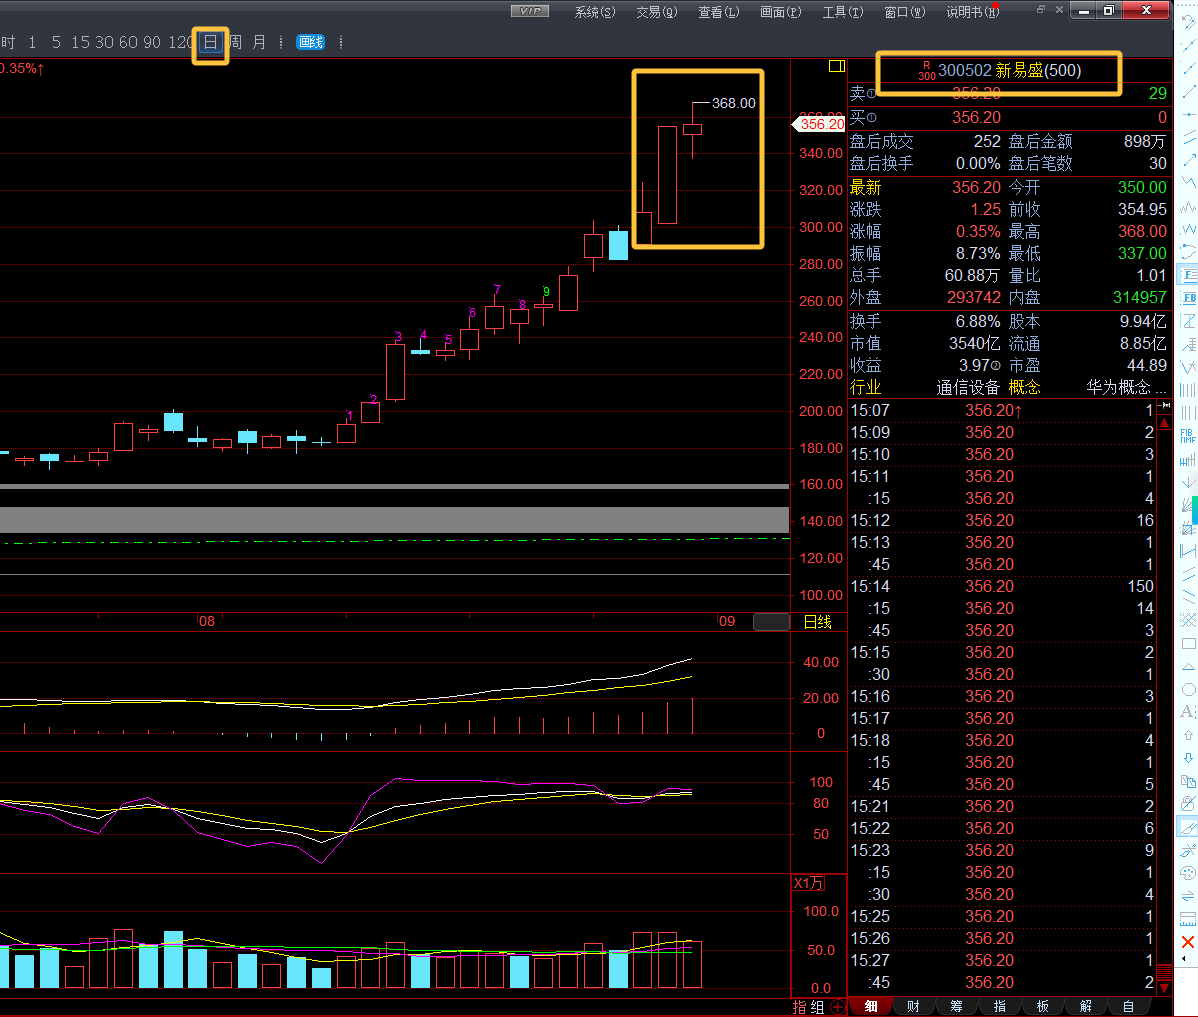This screenshot has height=1017, width=1198.
Task: Switch to the 日 daily period
Action: (x=210, y=43)
